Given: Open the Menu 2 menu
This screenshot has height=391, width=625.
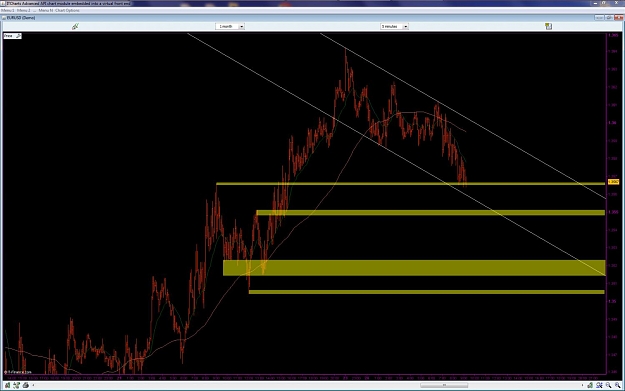Looking at the screenshot, I should pos(23,10).
